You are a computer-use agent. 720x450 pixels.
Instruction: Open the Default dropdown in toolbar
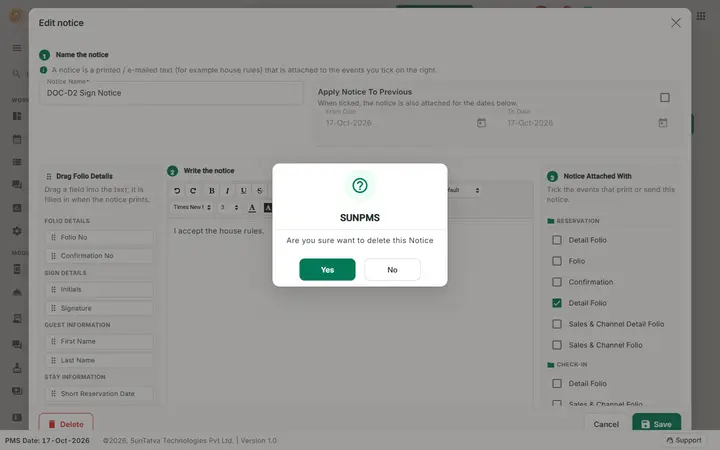pos(463,190)
